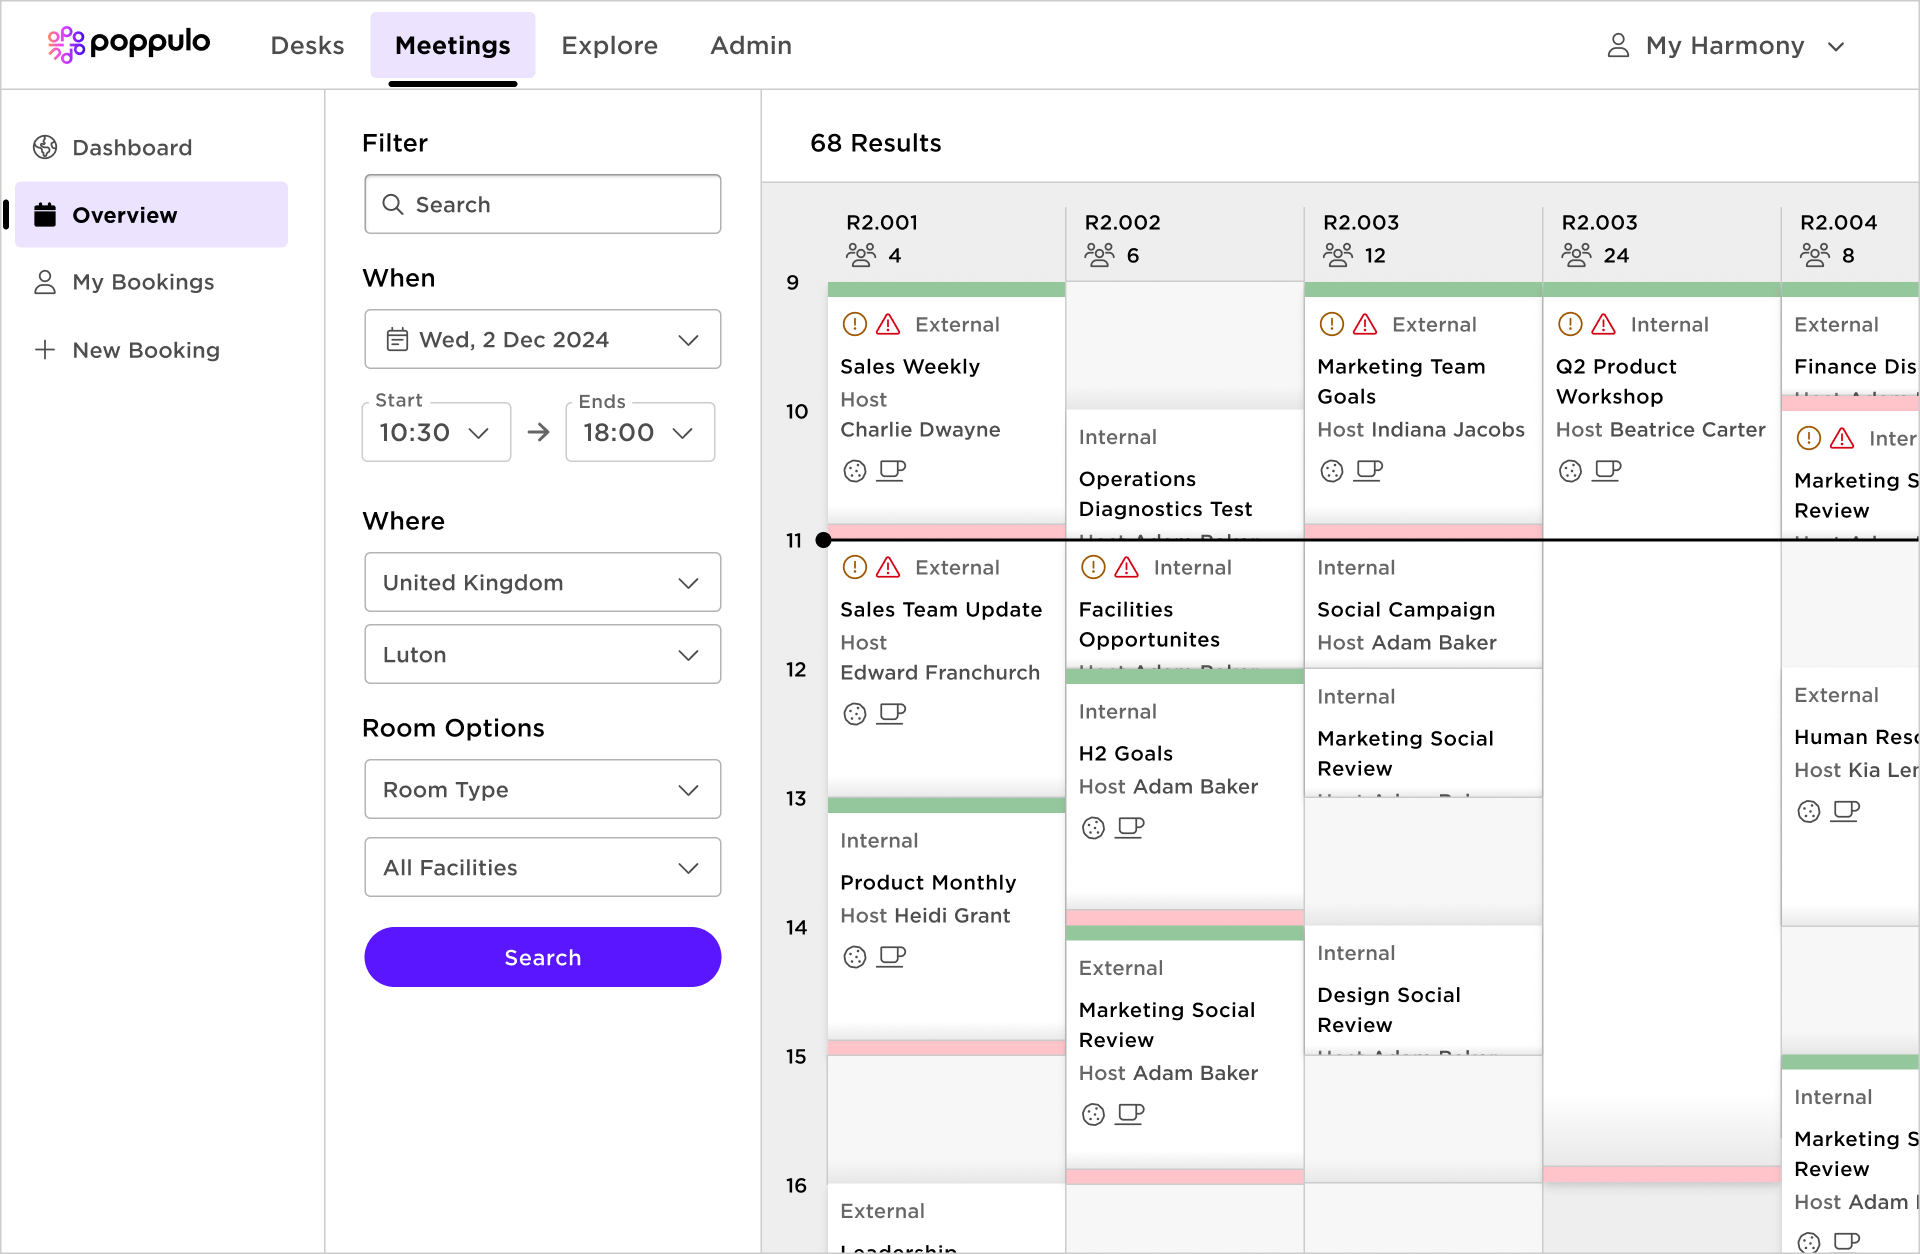Open the Explore tab
The width and height of the screenshot is (1920, 1254).
tap(609, 45)
